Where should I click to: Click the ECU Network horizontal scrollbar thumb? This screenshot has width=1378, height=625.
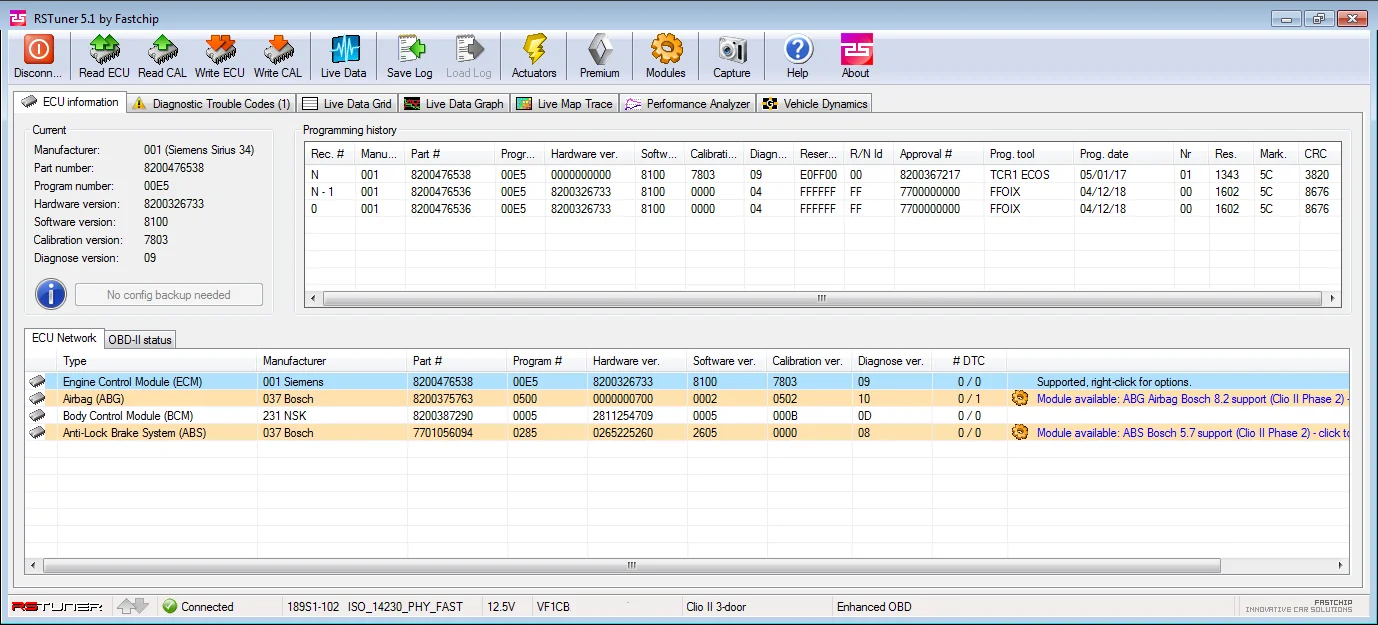[x=631, y=565]
